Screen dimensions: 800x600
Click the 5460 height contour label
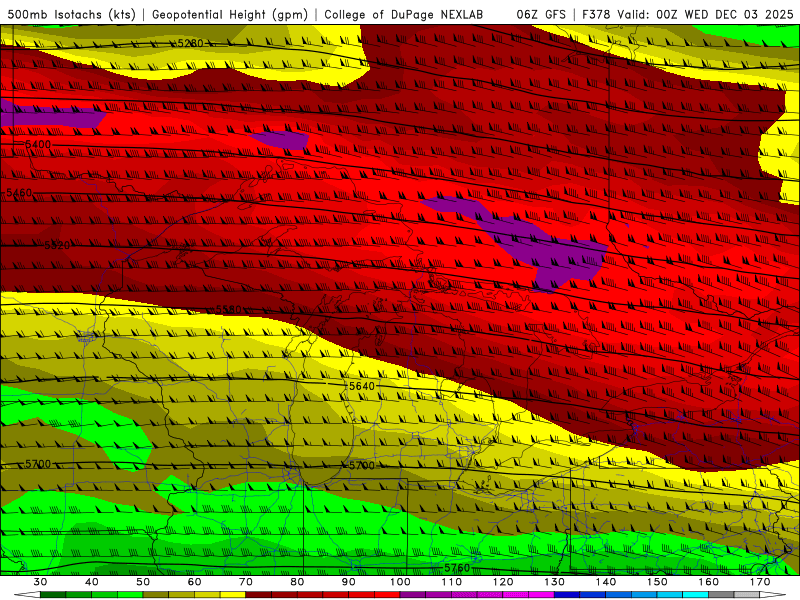pos(19,193)
